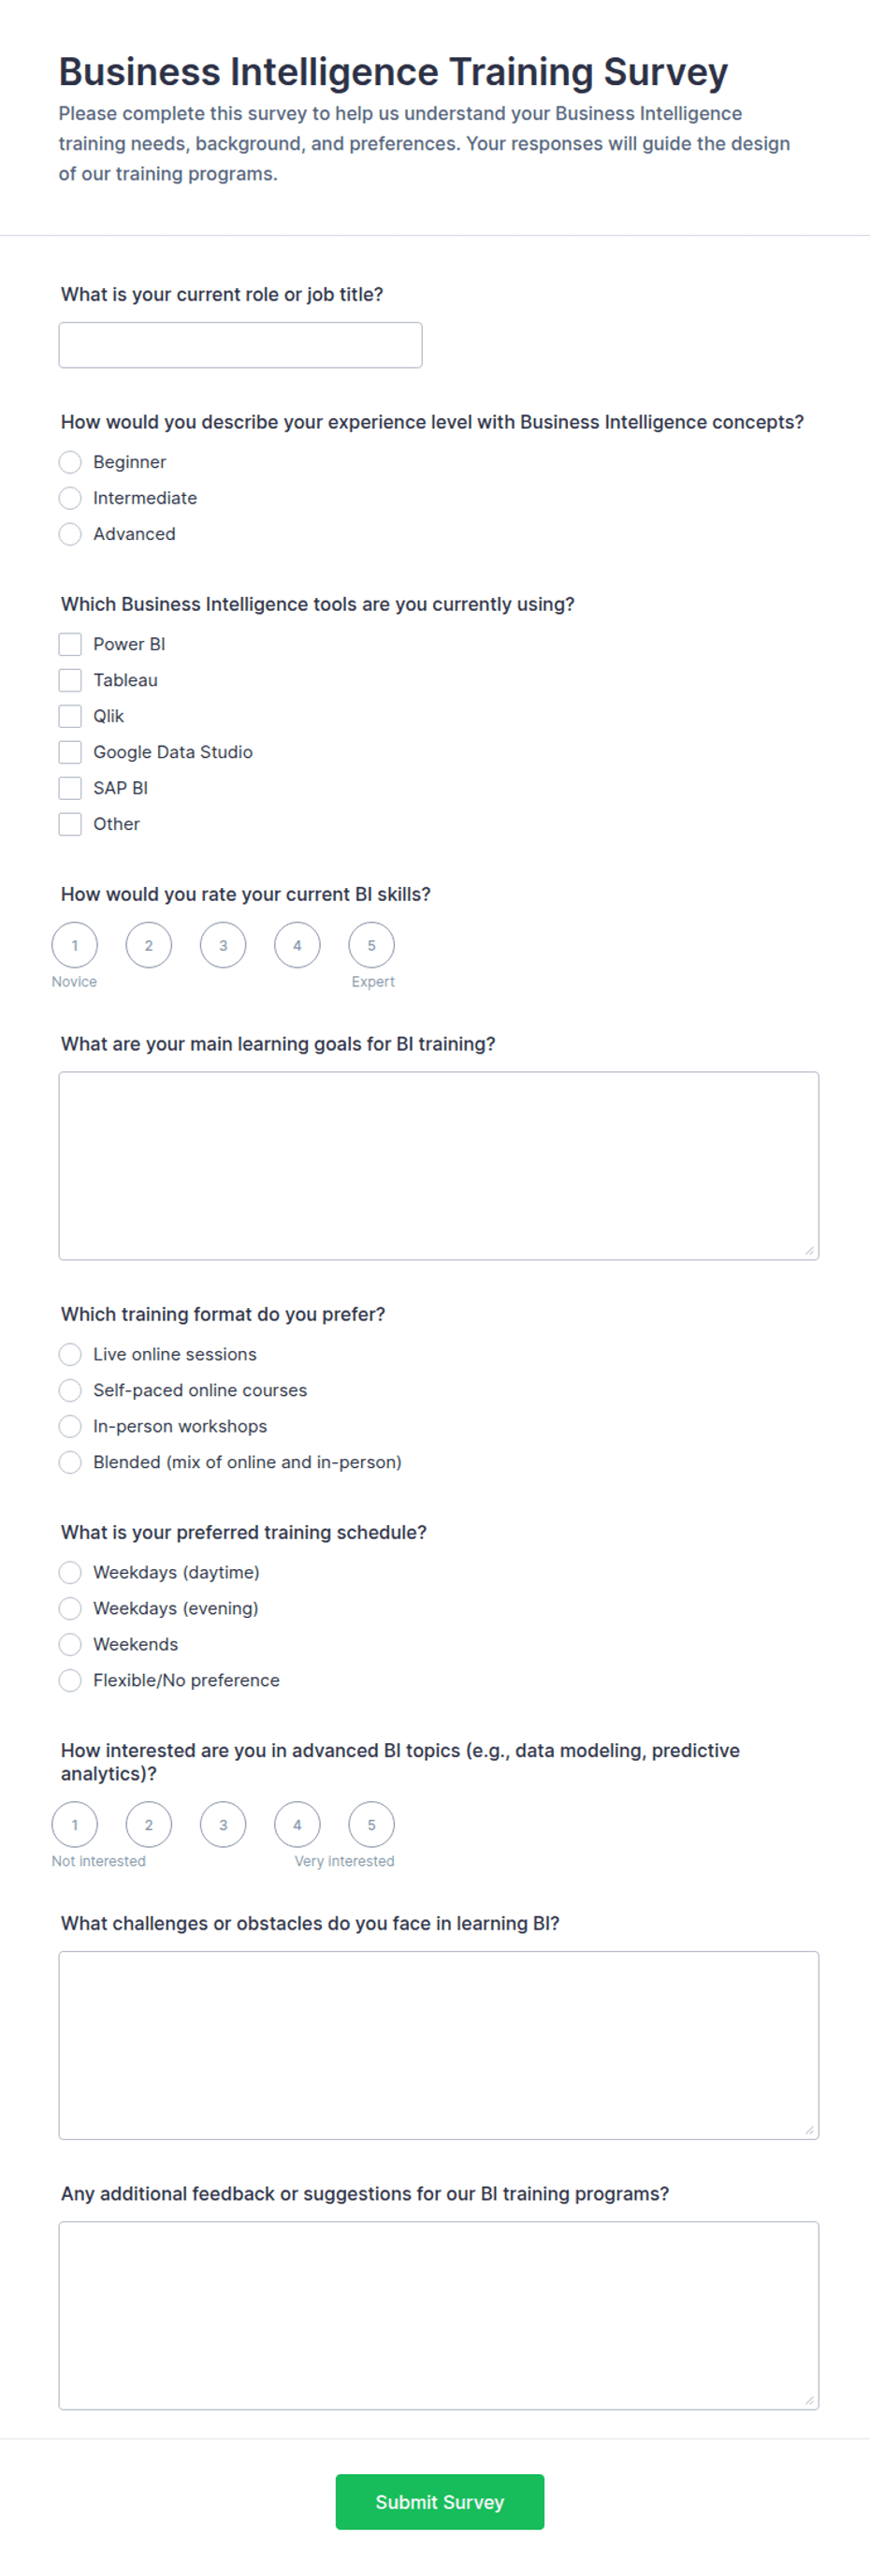Click the learning goals text area
The image size is (870, 2576).
[439, 1166]
